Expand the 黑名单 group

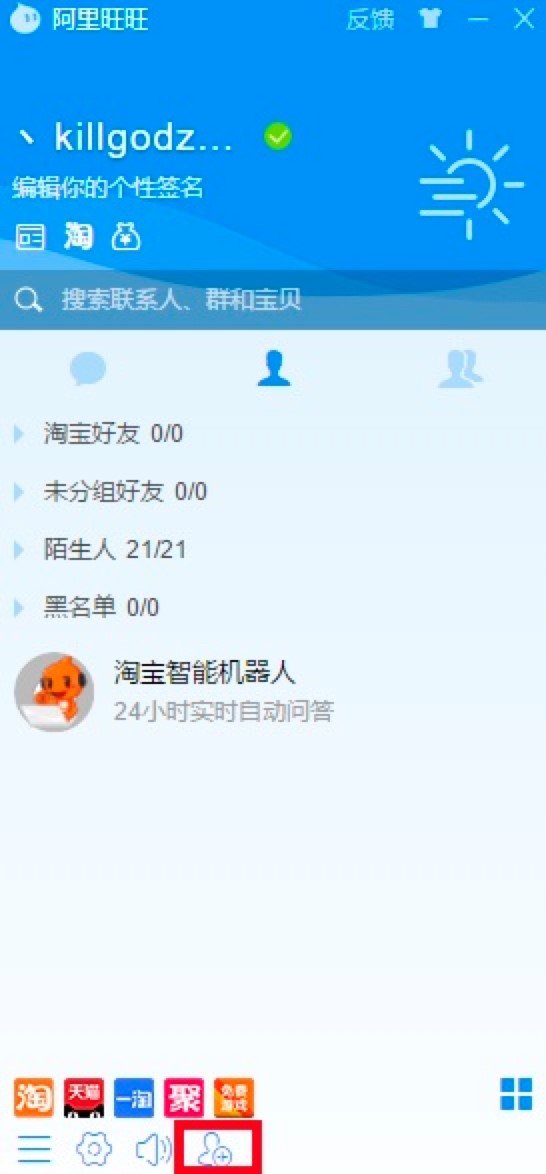pos(86,607)
